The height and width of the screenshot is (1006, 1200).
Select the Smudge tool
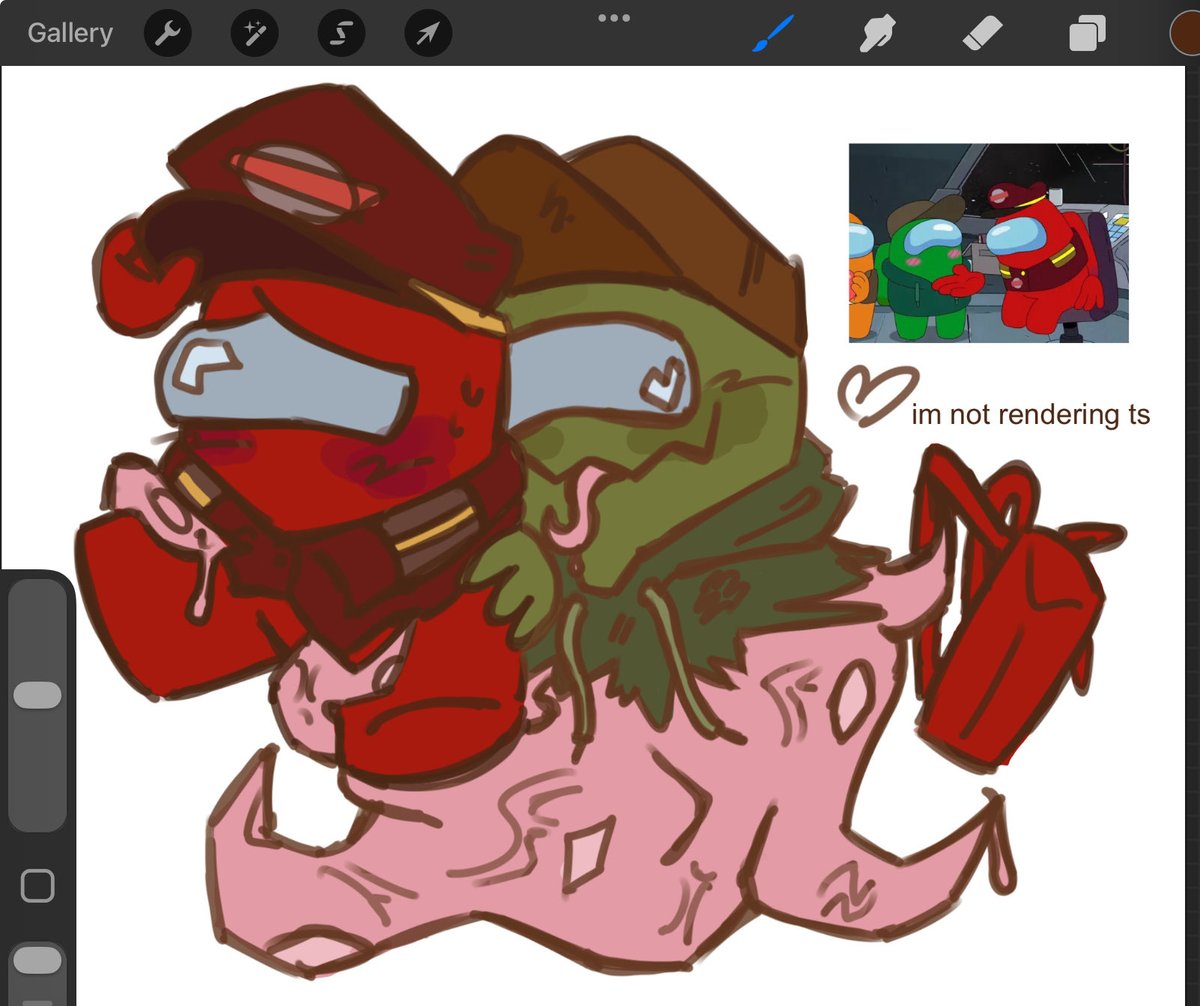(x=879, y=35)
